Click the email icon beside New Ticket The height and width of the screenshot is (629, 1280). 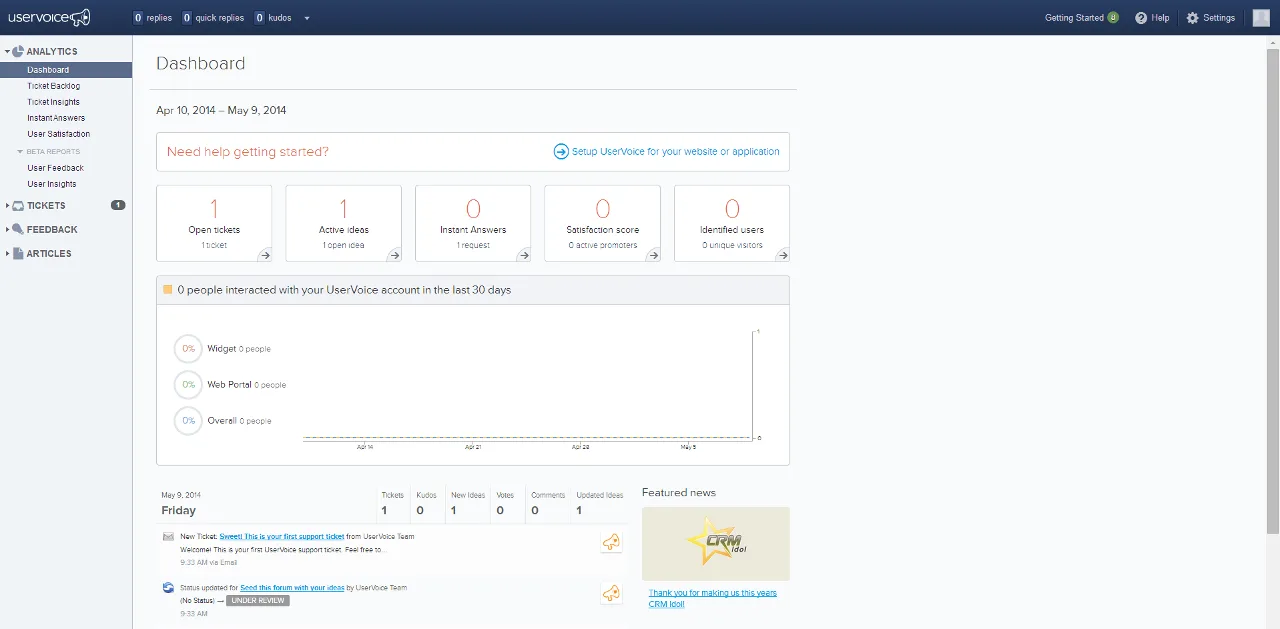168,537
